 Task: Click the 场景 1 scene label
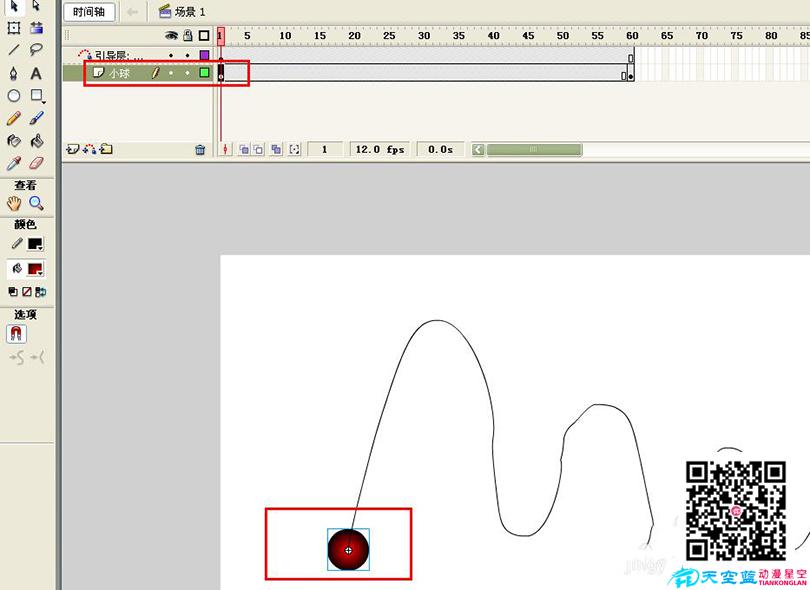click(182, 11)
